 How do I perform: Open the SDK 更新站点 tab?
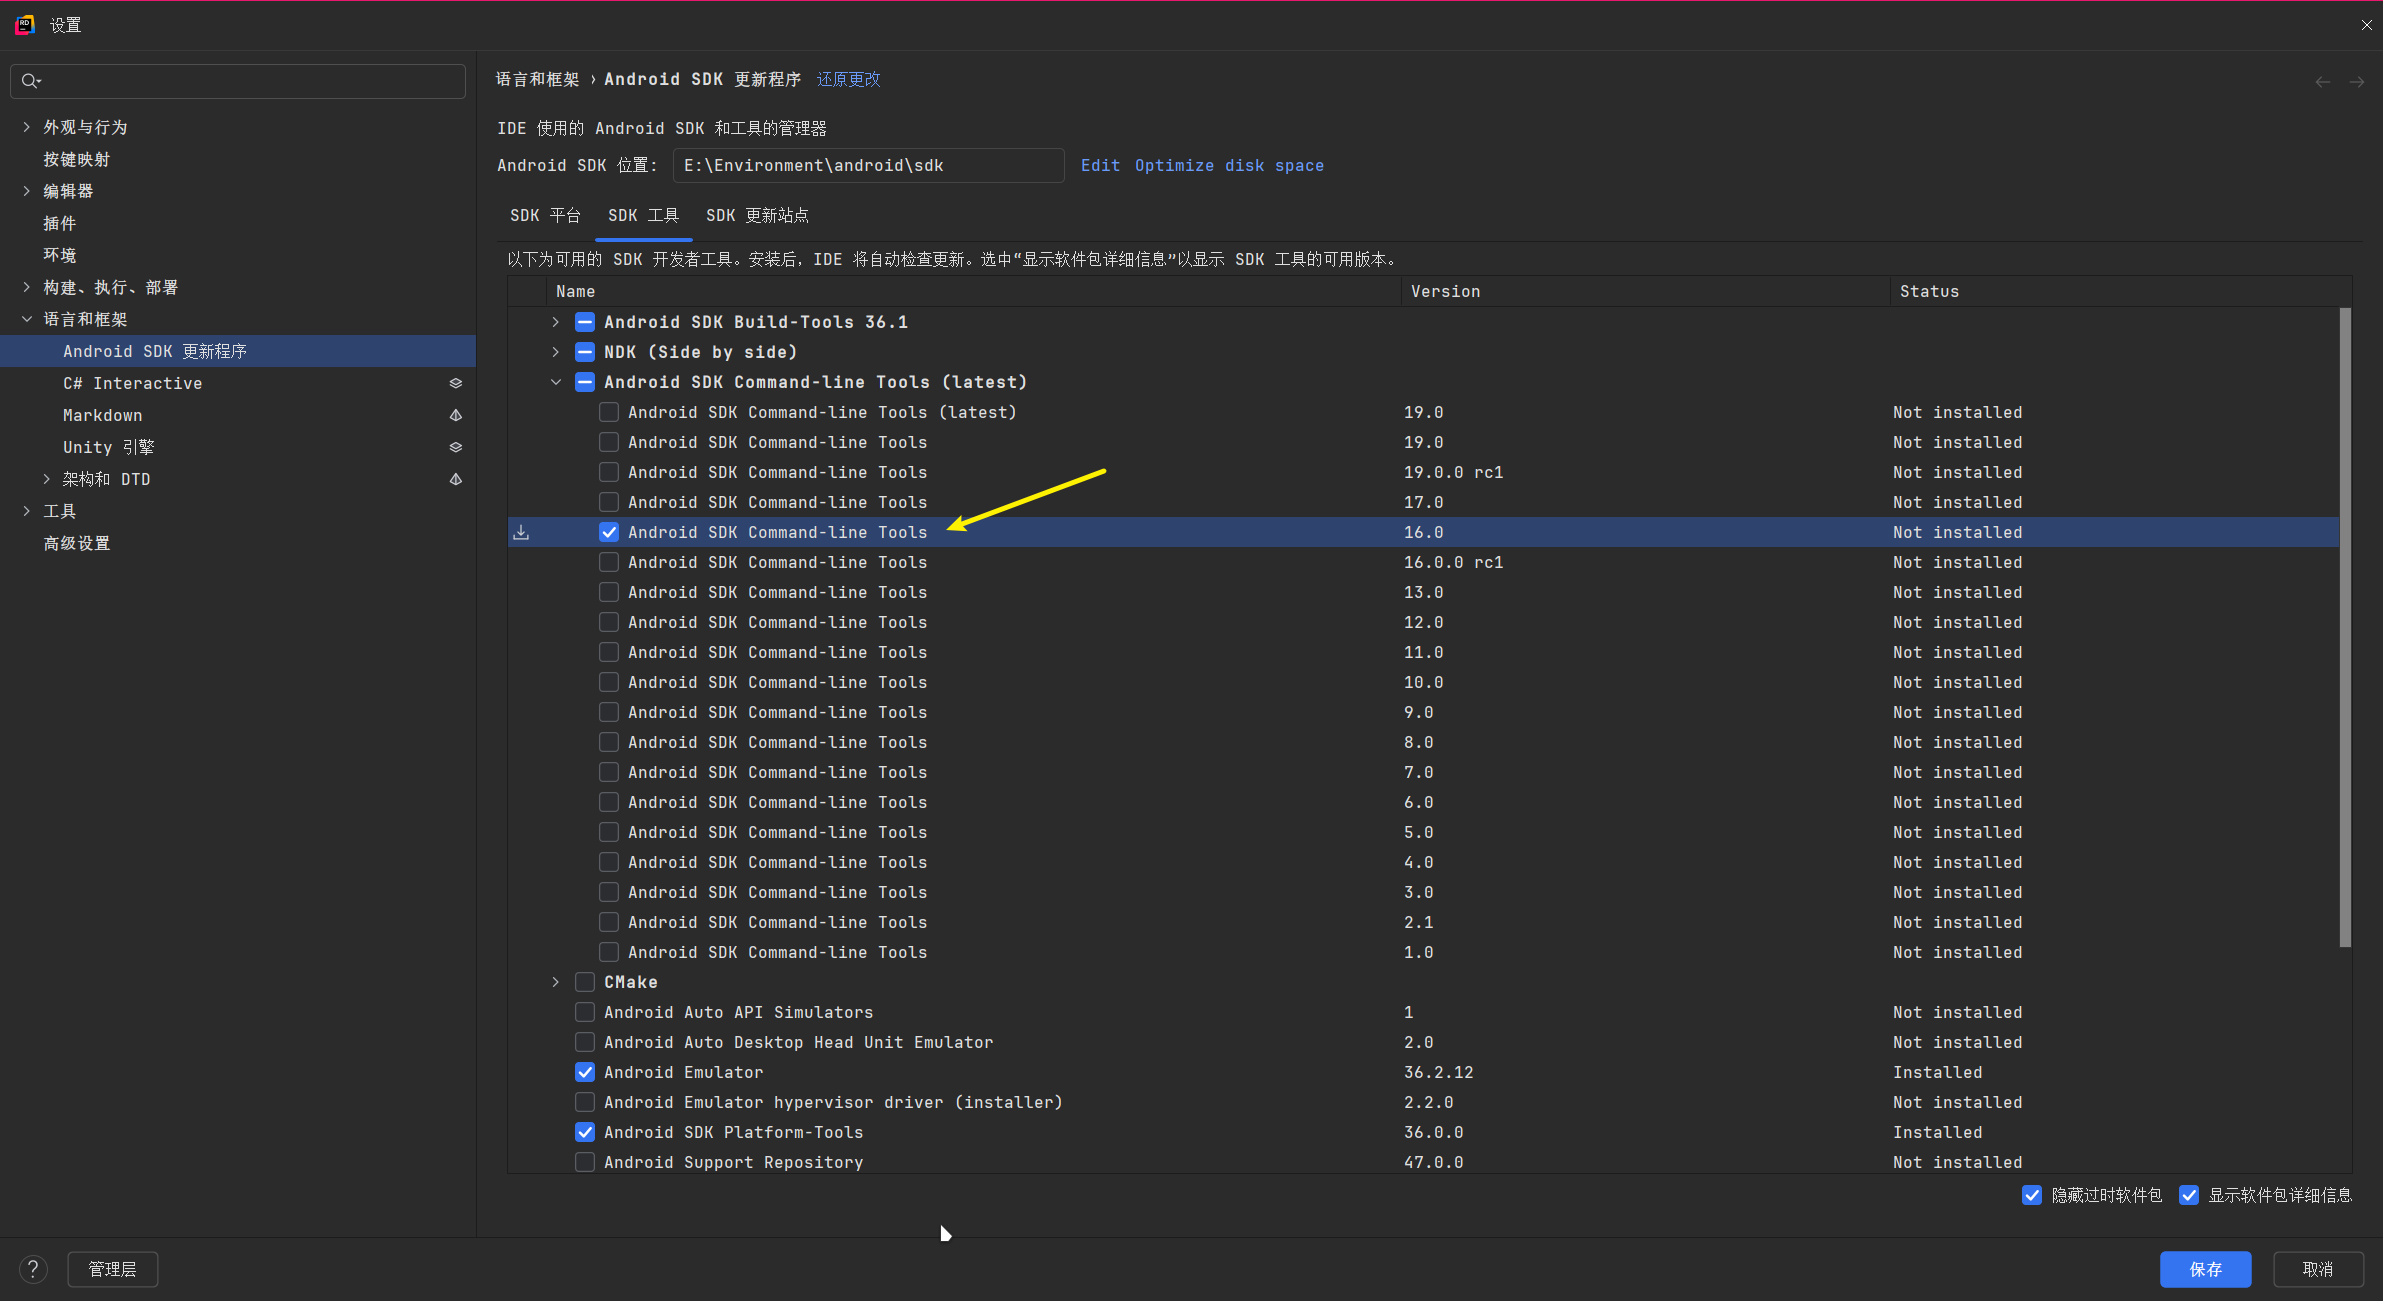[757, 215]
